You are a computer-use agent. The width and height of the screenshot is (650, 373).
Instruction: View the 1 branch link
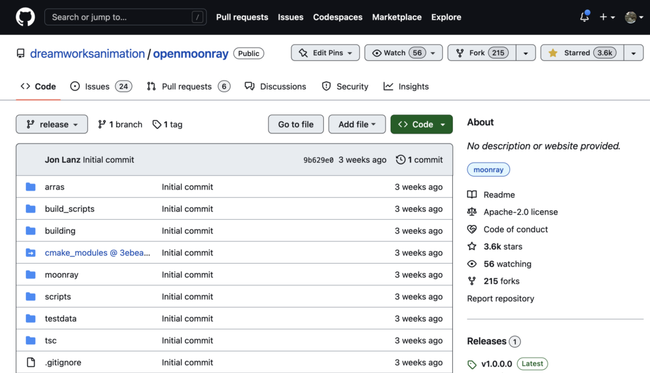[120, 124]
